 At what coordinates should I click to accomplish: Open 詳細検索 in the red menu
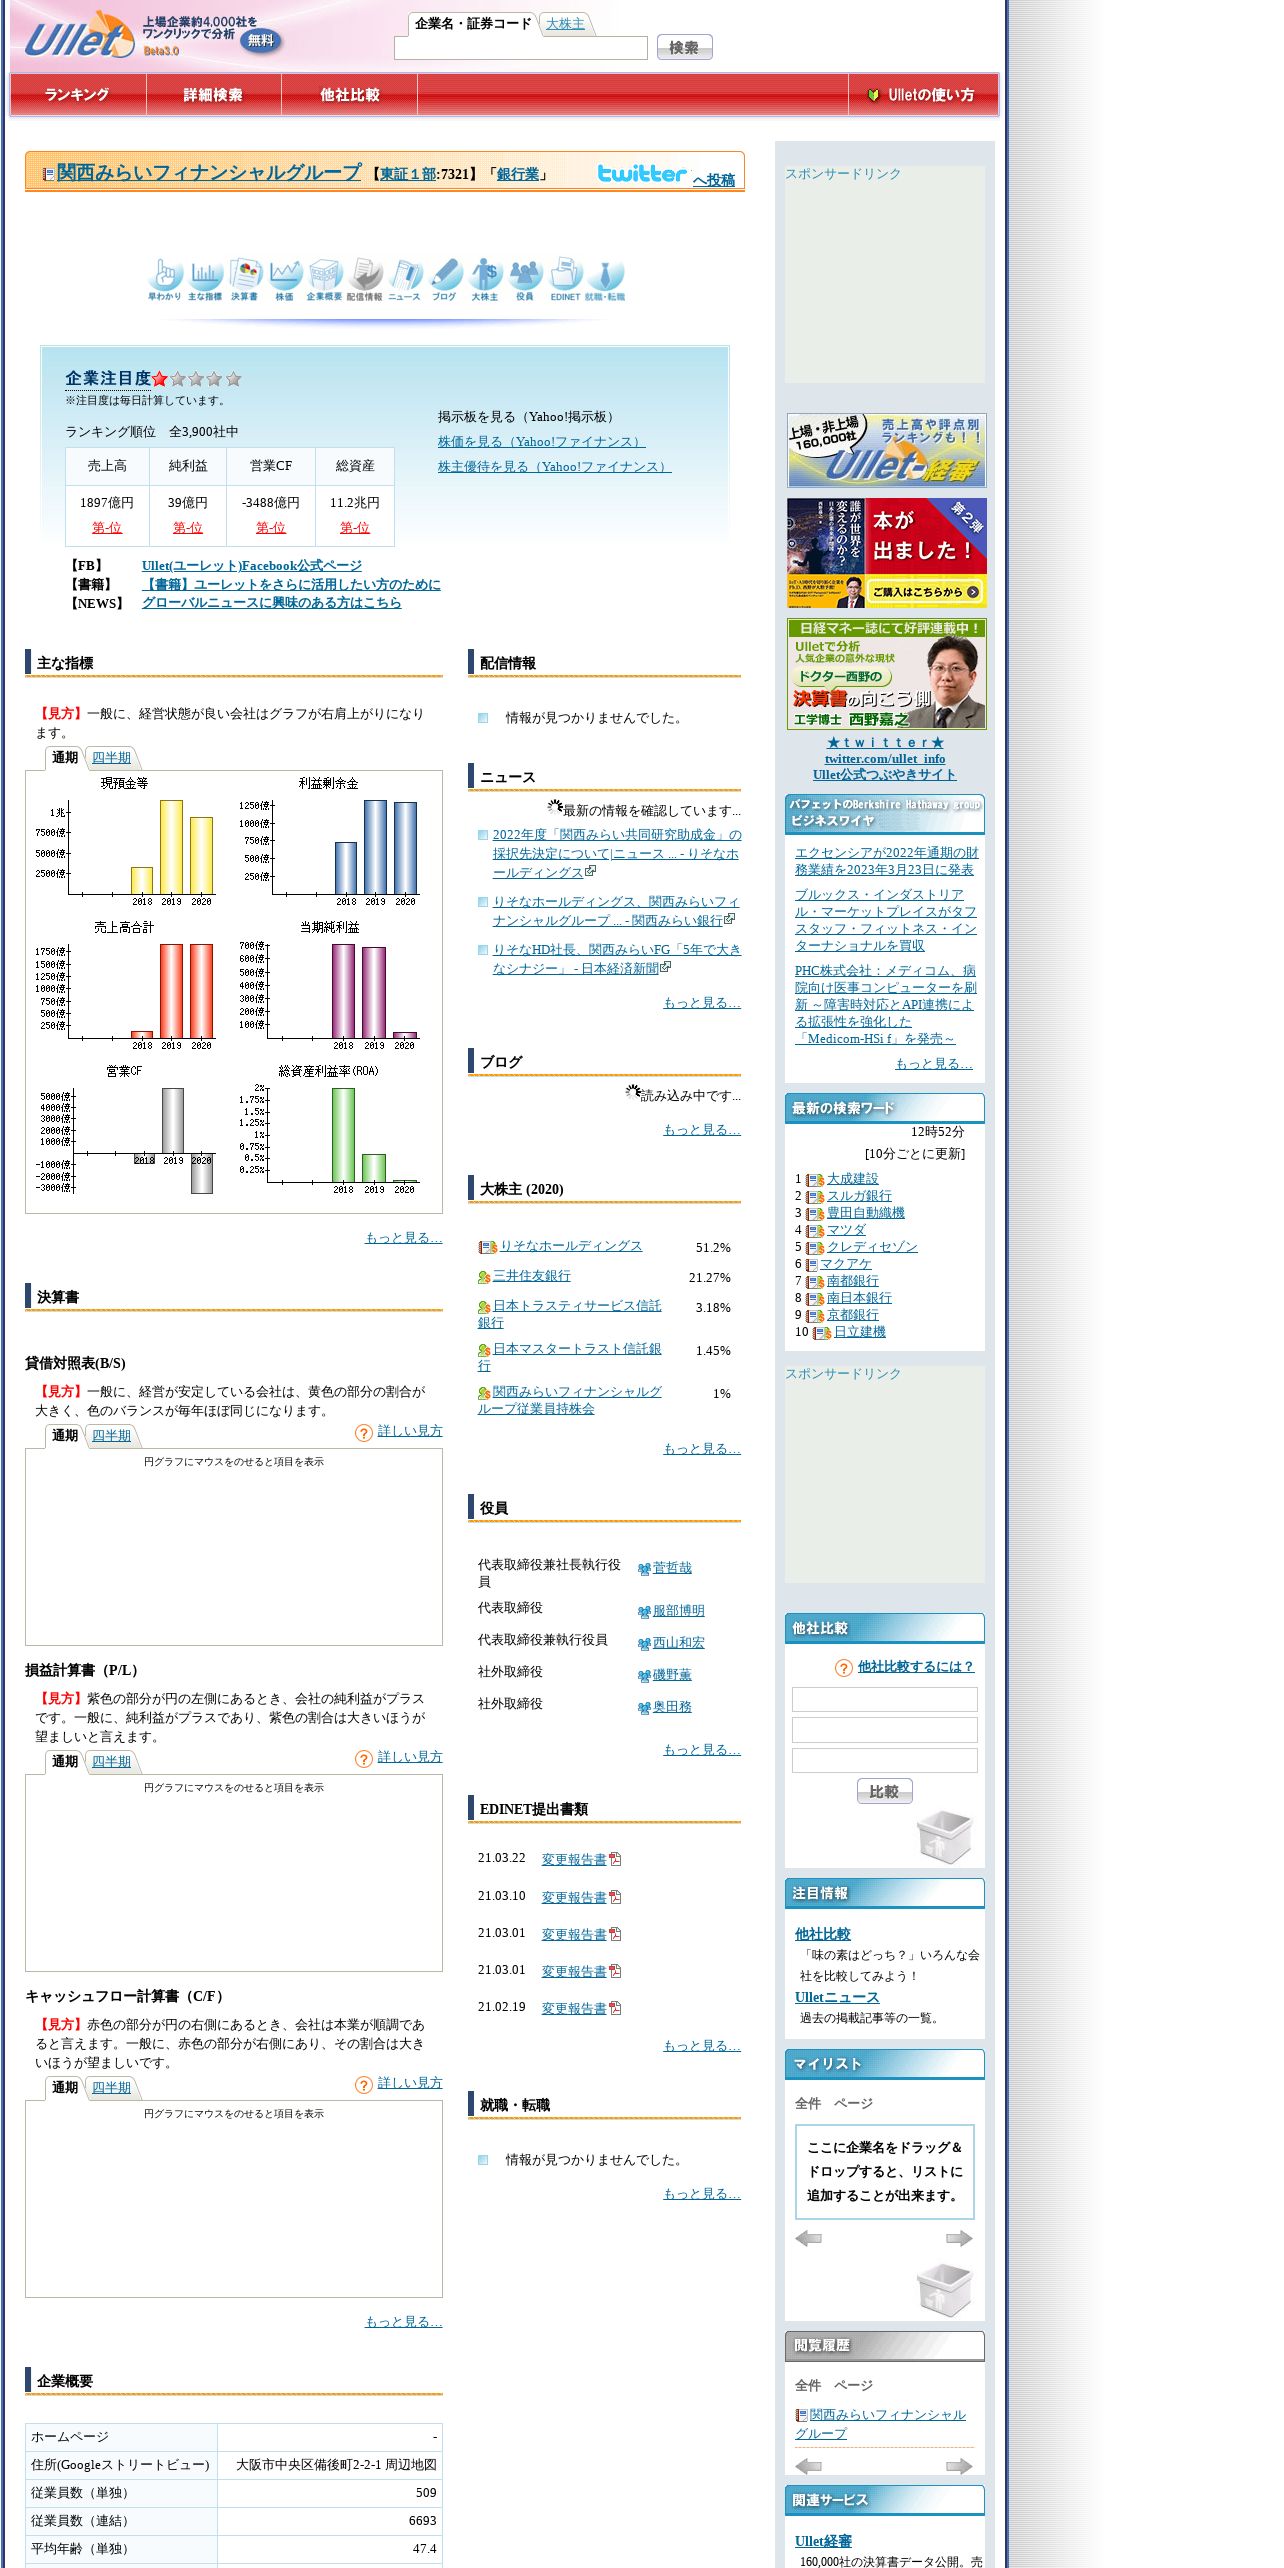click(213, 95)
